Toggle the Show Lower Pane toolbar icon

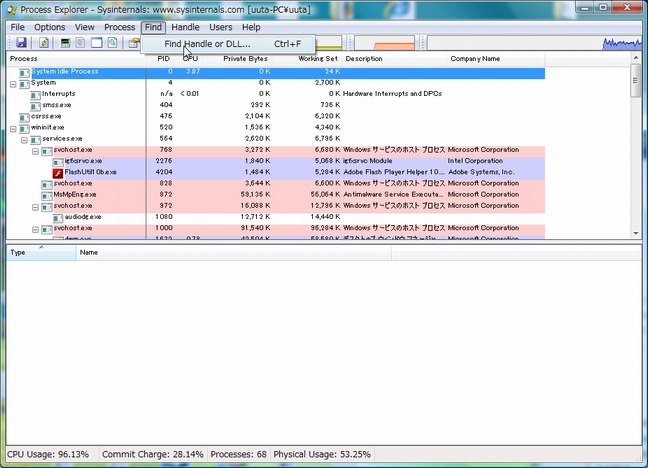pos(97,43)
